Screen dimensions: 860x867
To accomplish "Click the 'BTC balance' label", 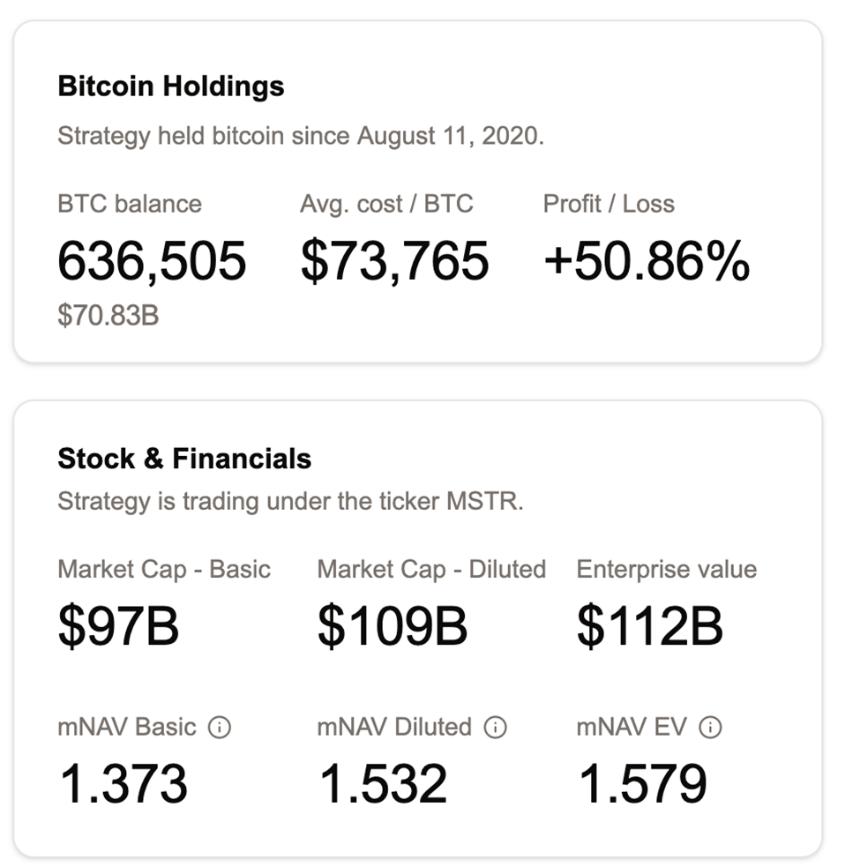I will [129, 204].
